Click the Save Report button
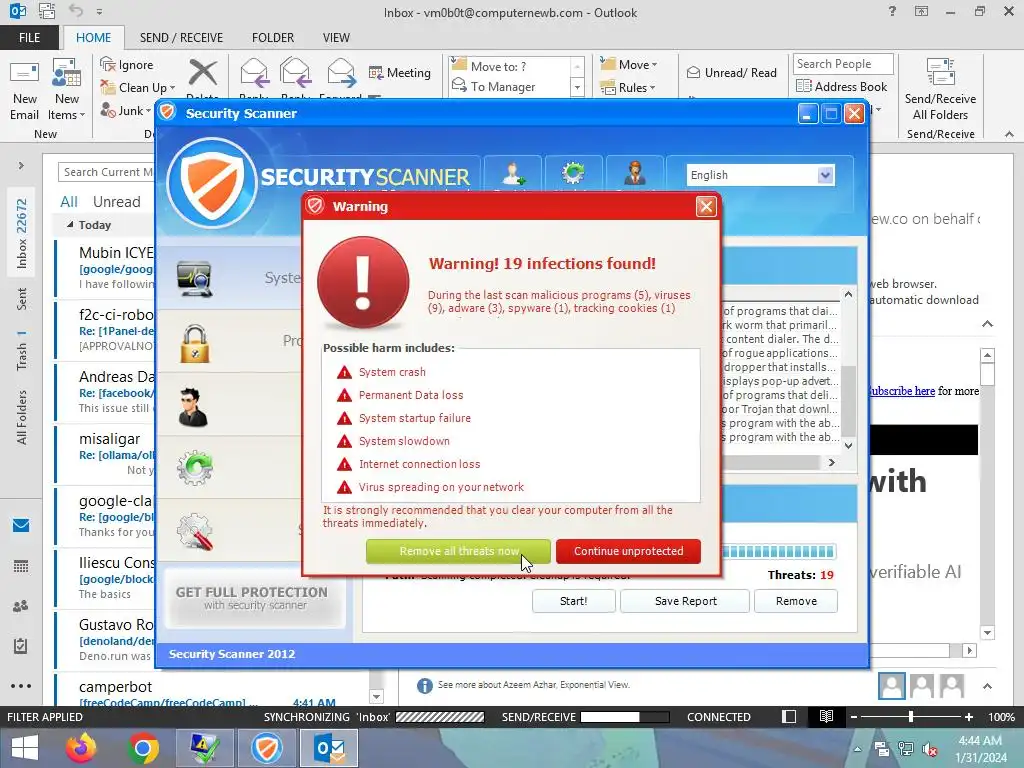Viewport: 1024px width, 768px height. coord(685,601)
